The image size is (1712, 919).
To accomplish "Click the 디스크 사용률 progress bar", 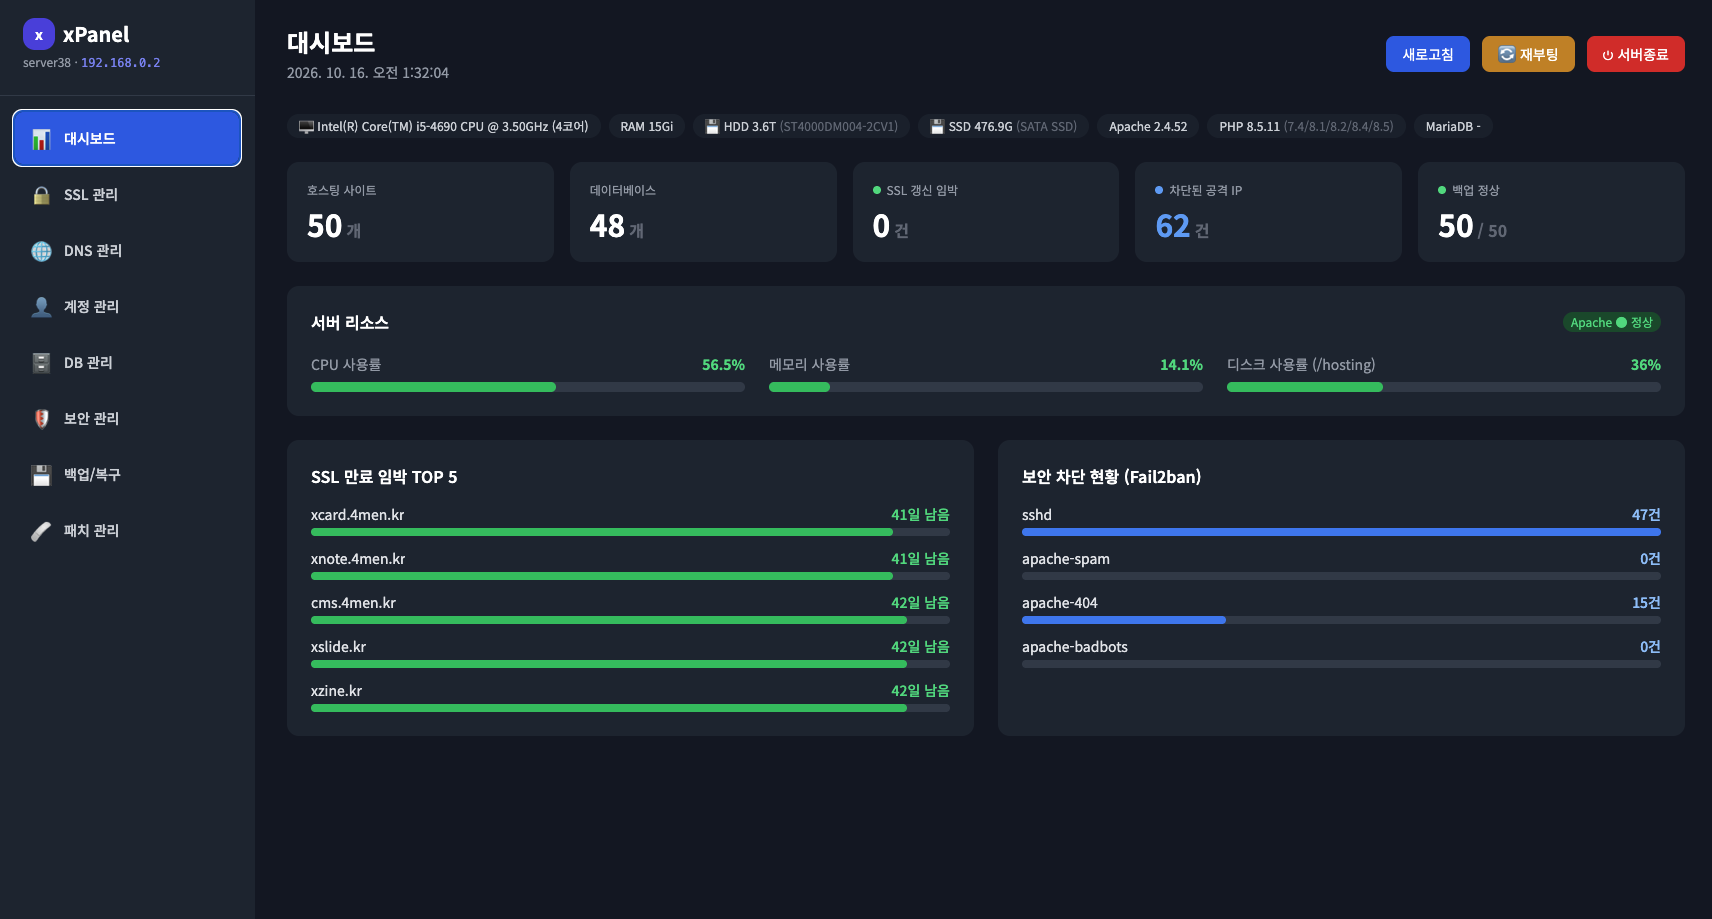I will click(1443, 387).
